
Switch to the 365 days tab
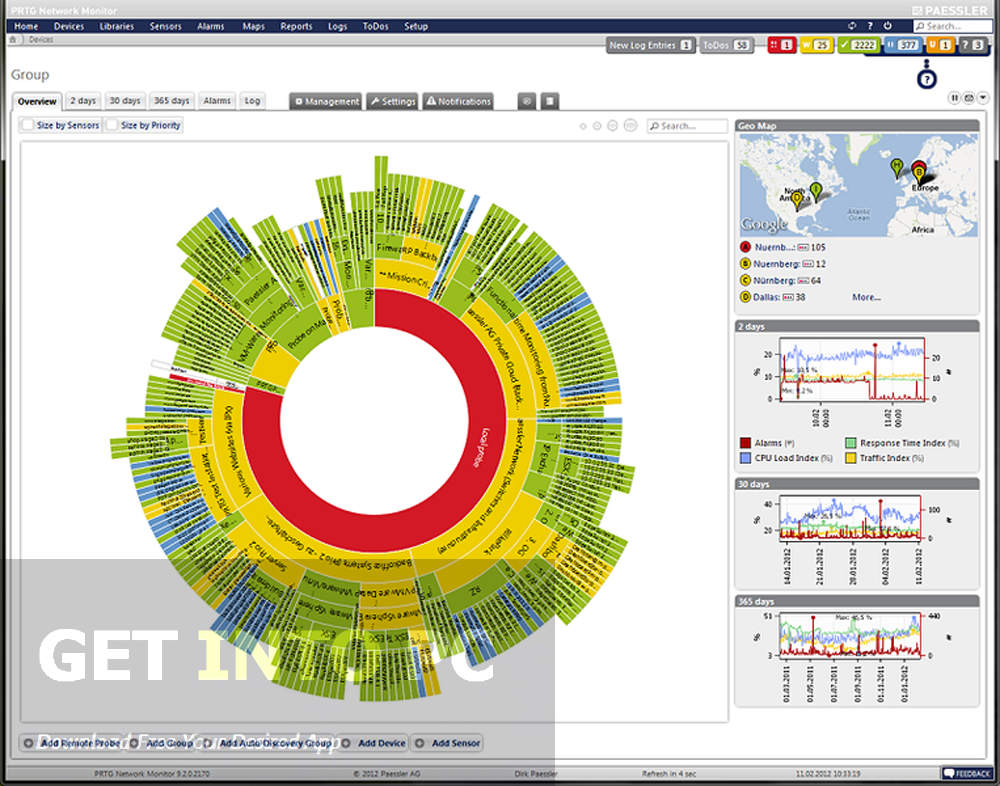[172, 101]
